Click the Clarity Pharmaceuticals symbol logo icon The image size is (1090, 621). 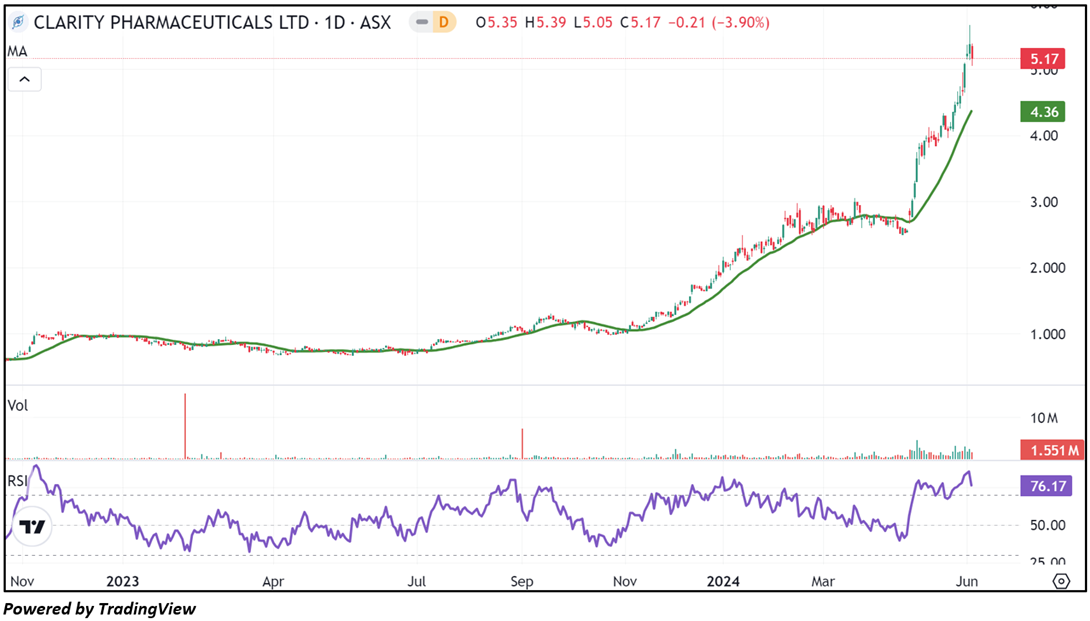point(18,22)
